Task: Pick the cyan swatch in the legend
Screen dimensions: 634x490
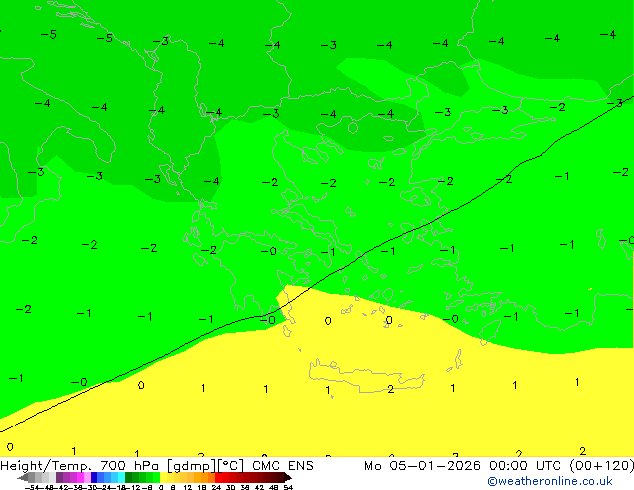Action: (121, 477)
